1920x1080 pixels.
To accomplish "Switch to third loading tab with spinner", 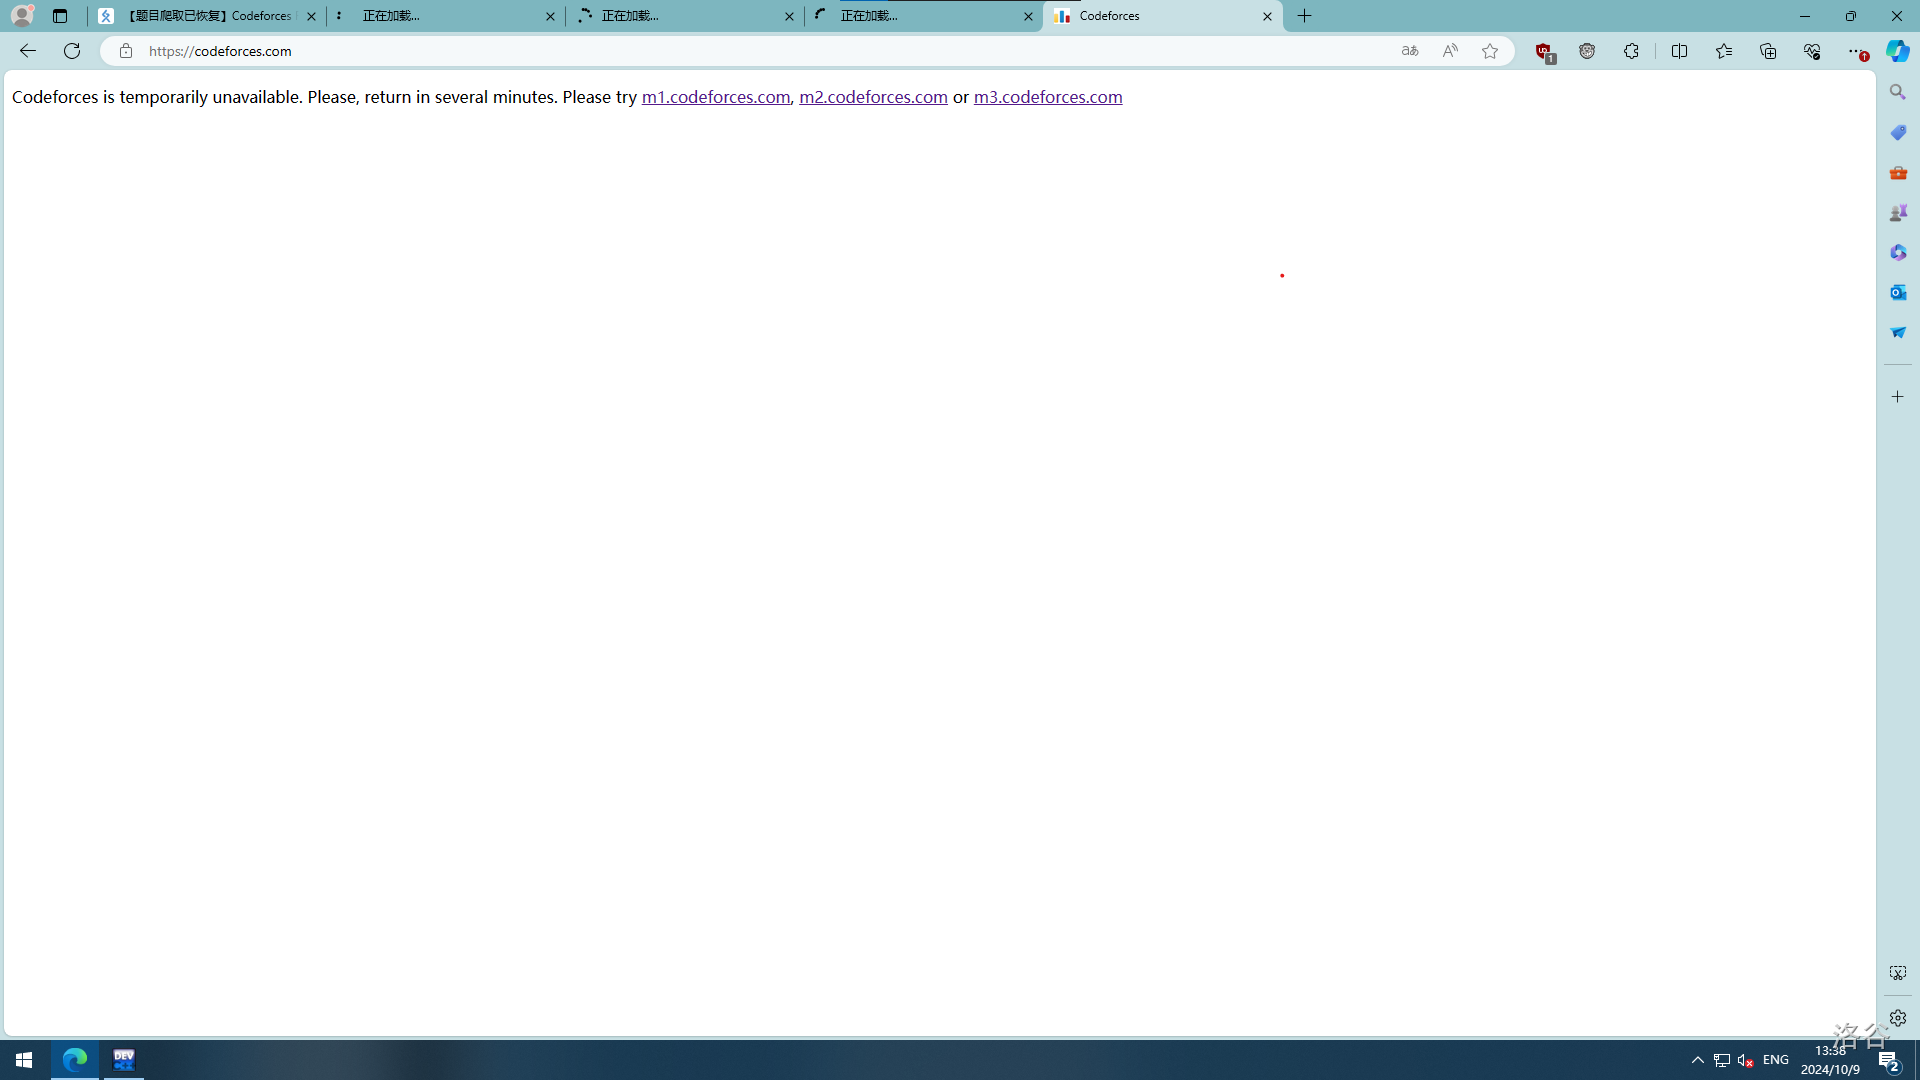I will pyautogui.click(x=685, y=16).
